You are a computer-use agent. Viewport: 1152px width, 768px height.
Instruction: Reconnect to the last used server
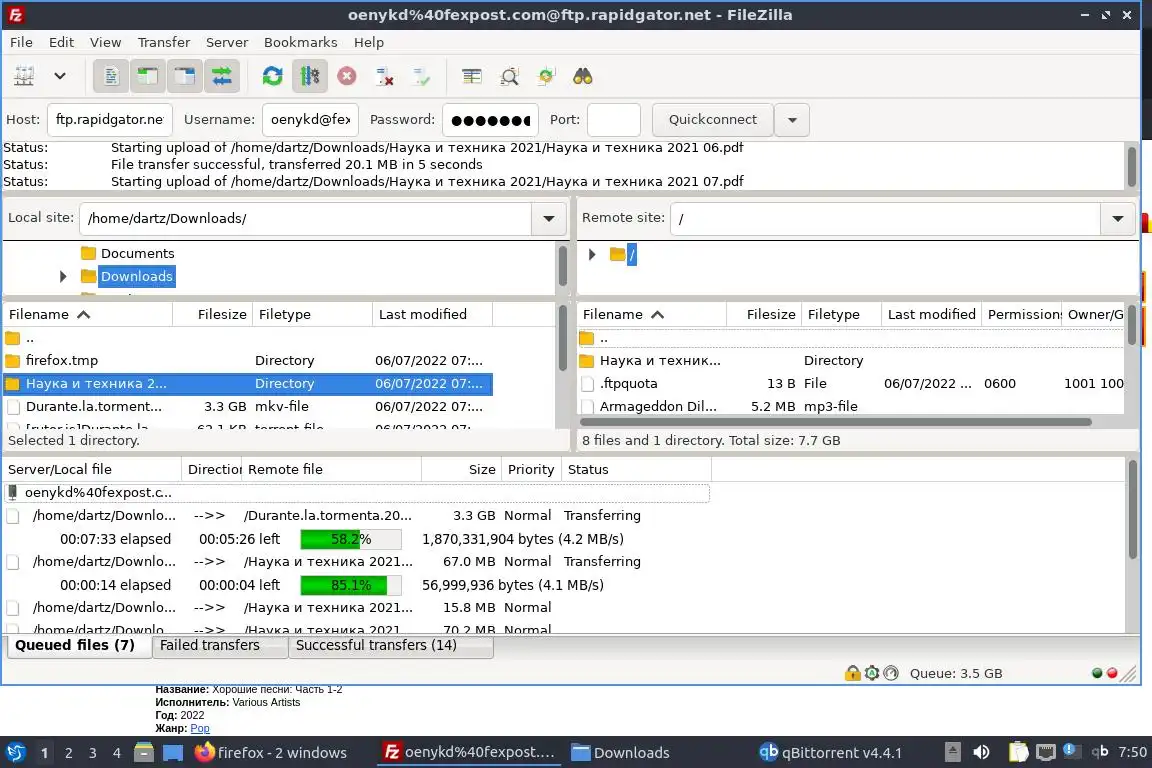point(422,76)
